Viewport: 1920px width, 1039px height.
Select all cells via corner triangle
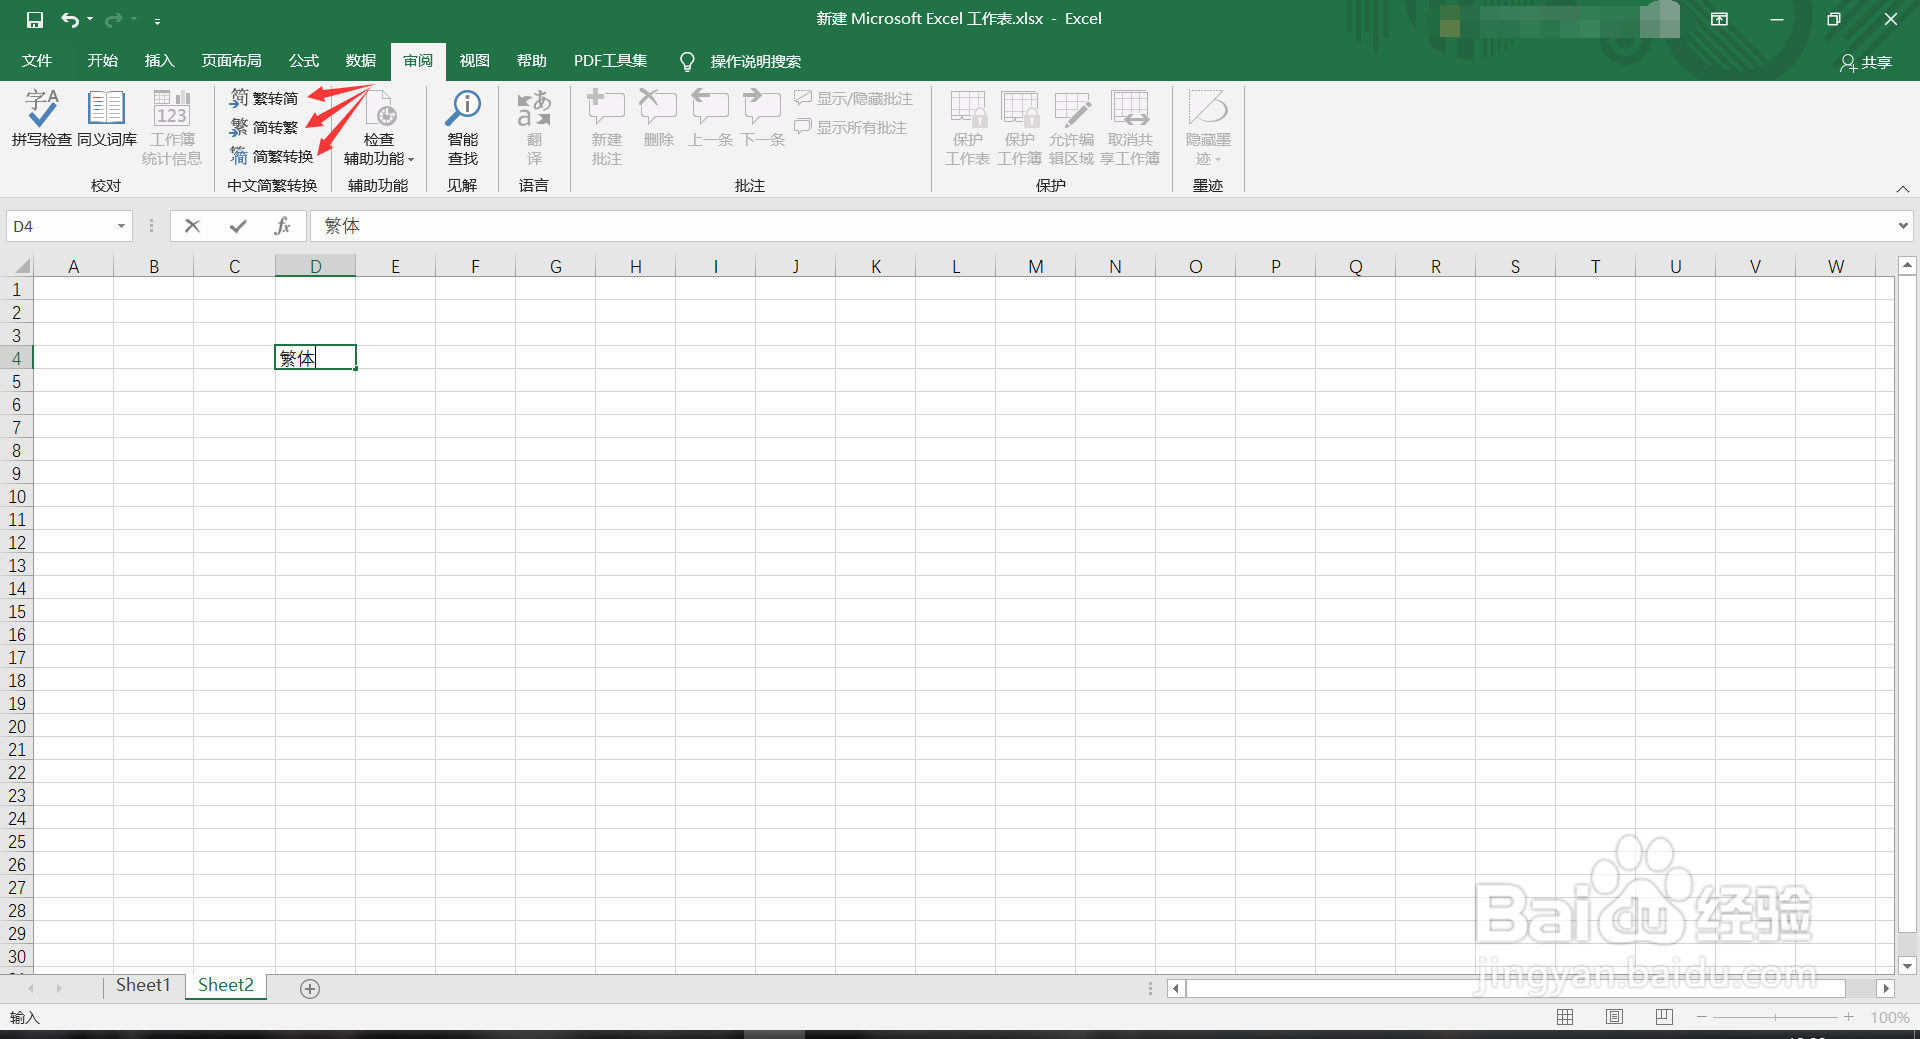(21, 266)
